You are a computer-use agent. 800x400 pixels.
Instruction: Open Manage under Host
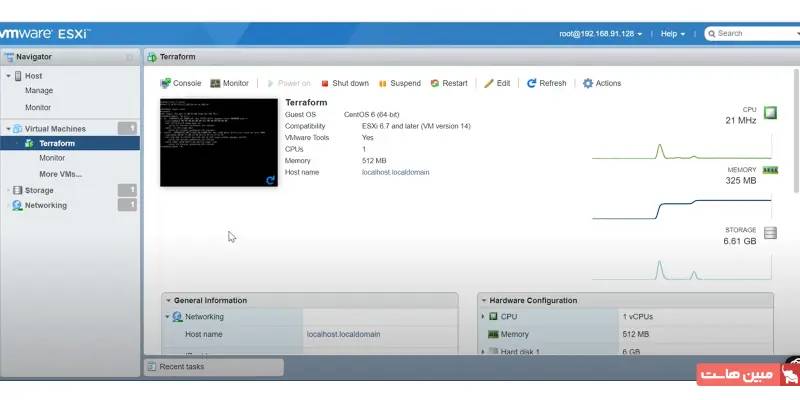[39, 90]
